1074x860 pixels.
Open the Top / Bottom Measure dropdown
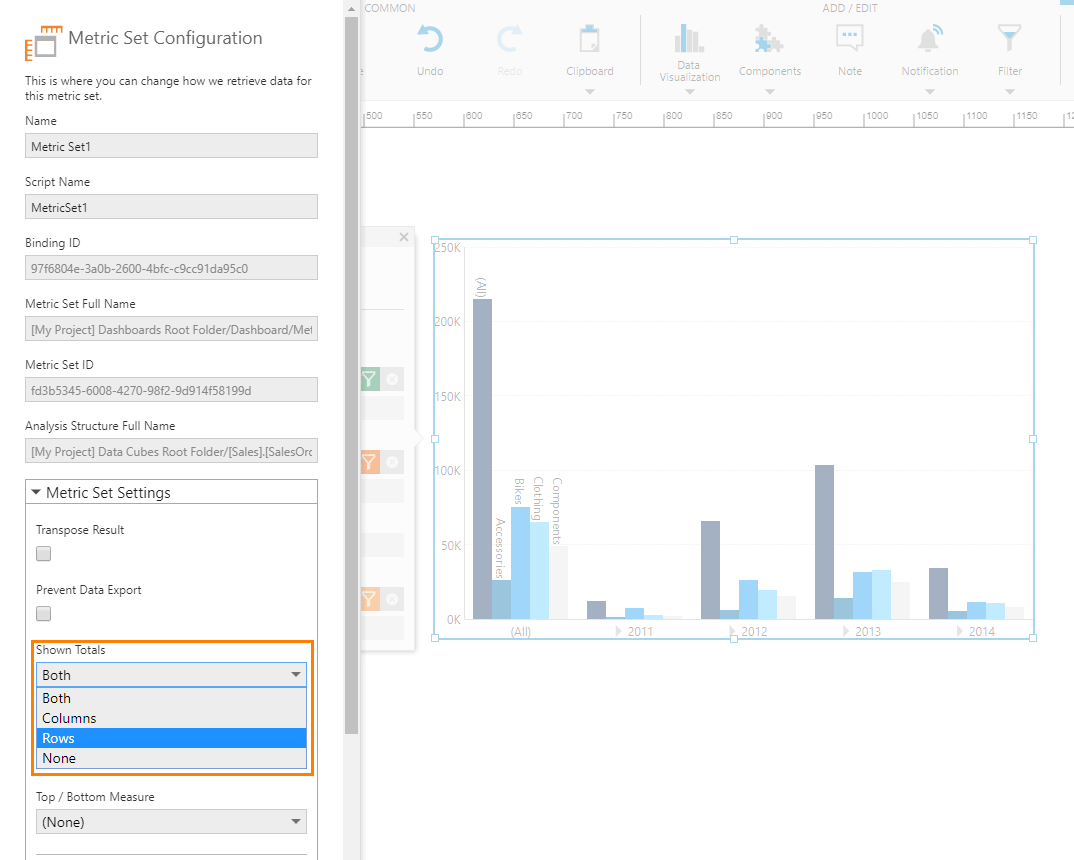(x=171, y=821)
